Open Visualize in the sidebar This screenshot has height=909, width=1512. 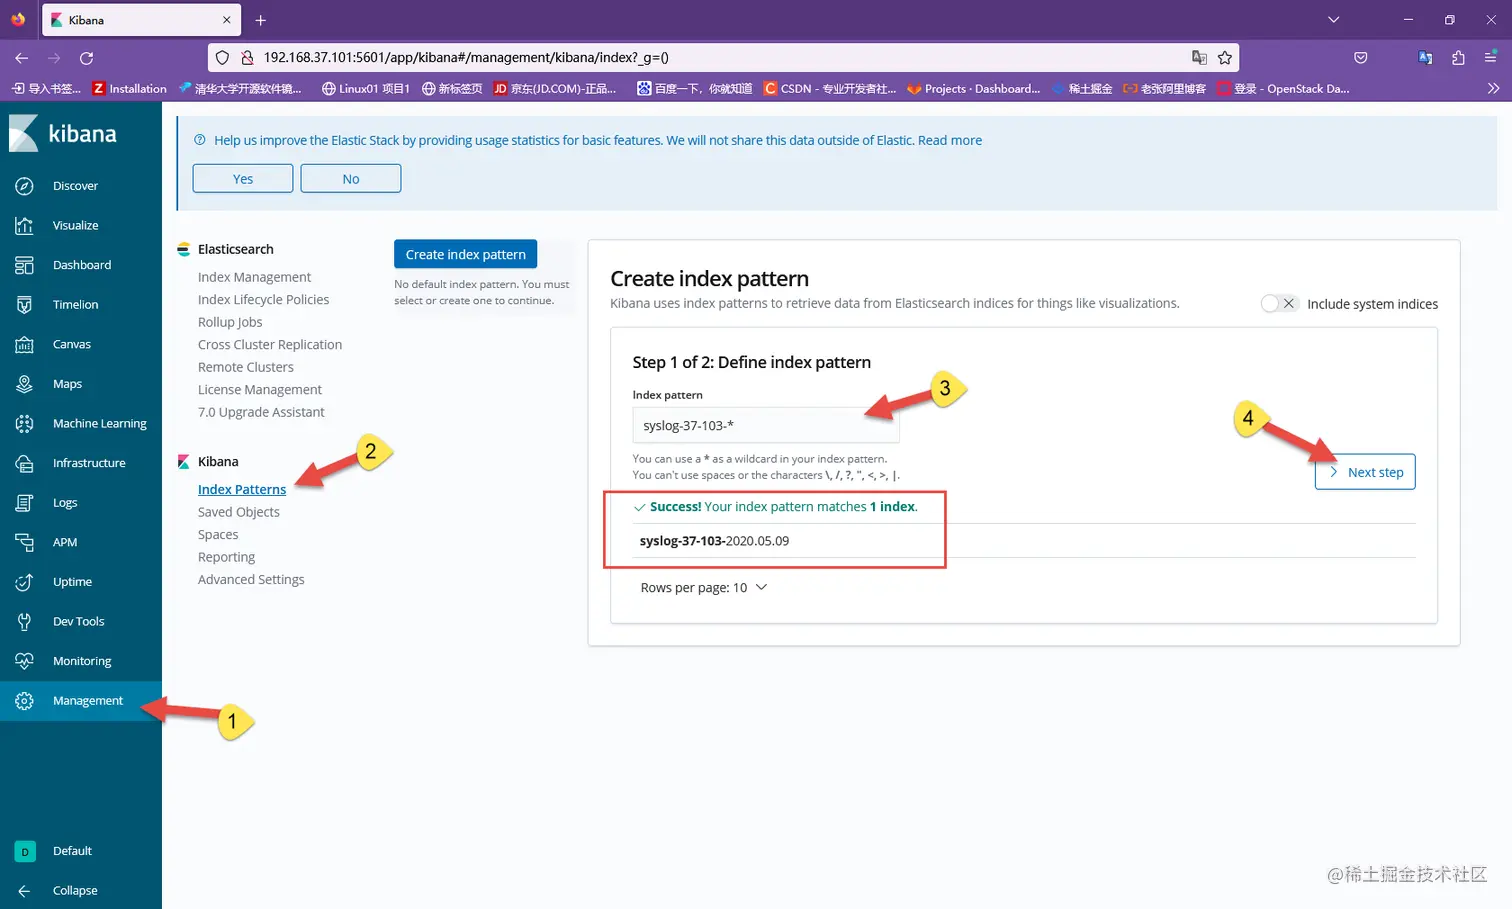coord(75,225)
